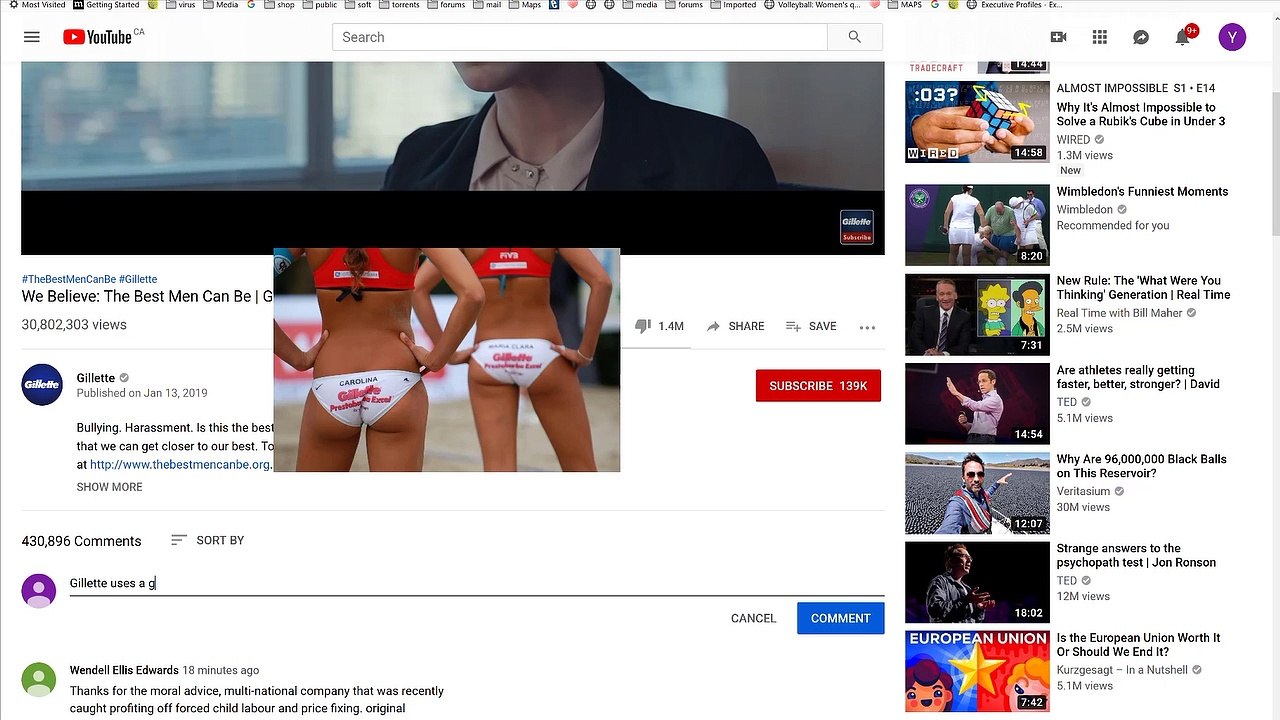This screenshot has height=720, width=1280.
Task: Open commenter Wendell Ellis Edwards' name
Action: (124, 670)
